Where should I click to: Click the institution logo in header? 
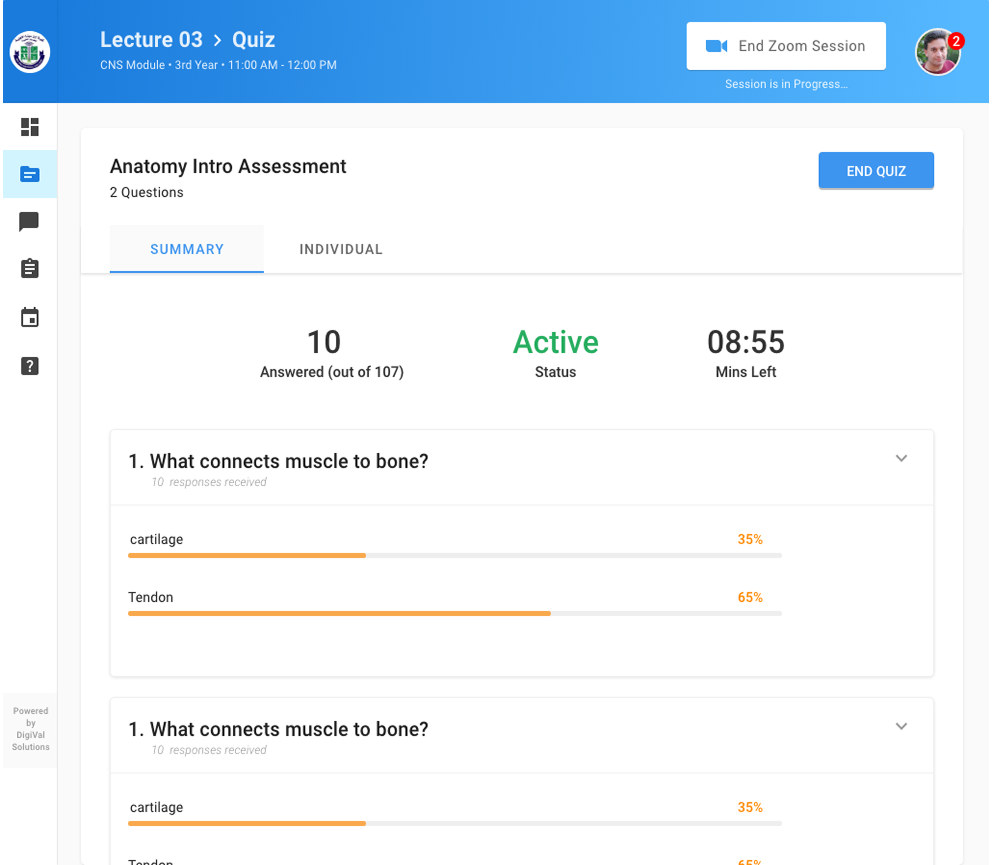30,52
